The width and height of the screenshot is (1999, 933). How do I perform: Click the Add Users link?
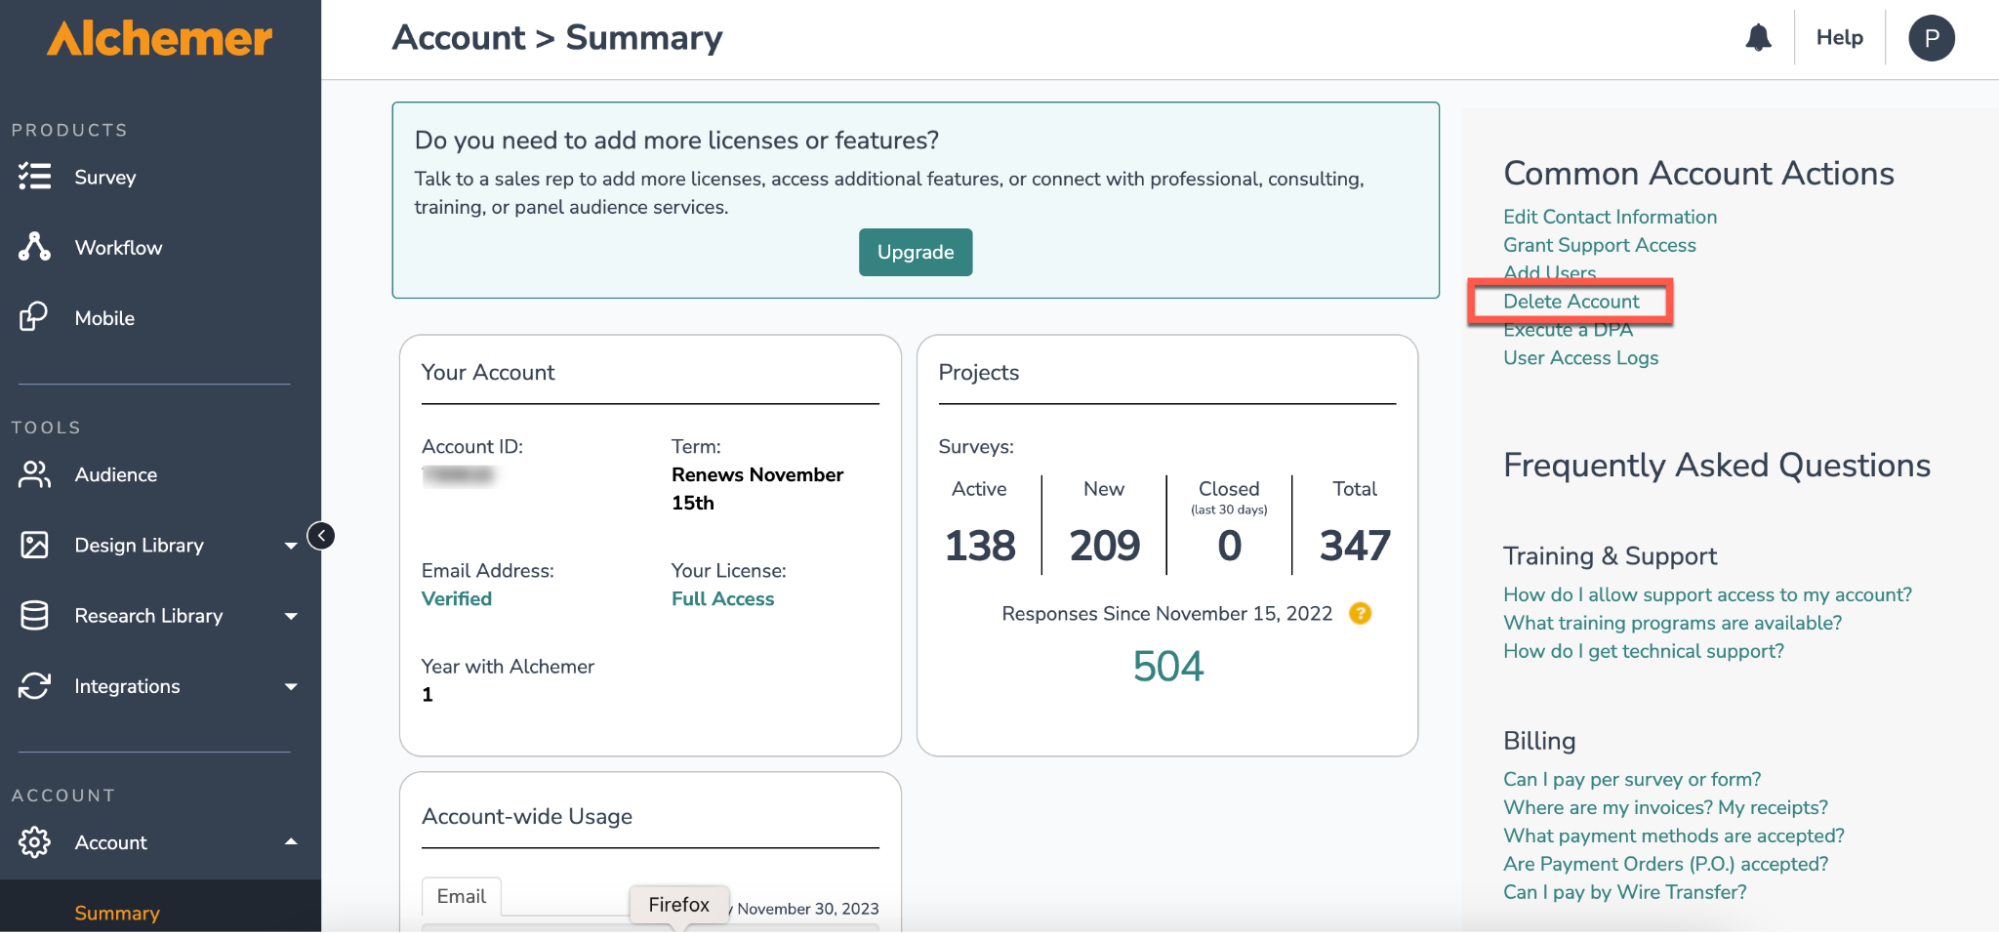point(1549,273)
